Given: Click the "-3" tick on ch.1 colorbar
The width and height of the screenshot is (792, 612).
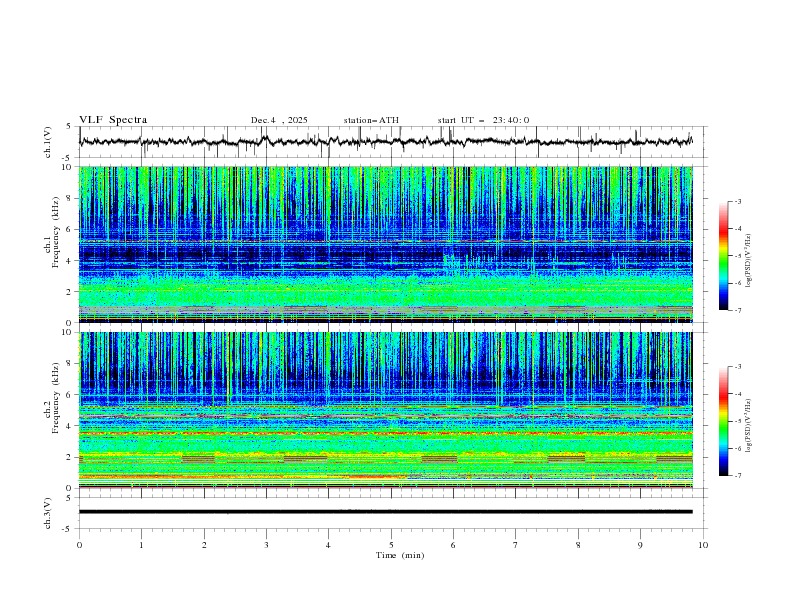Looking at the screenshot, I should pos(738,201).
